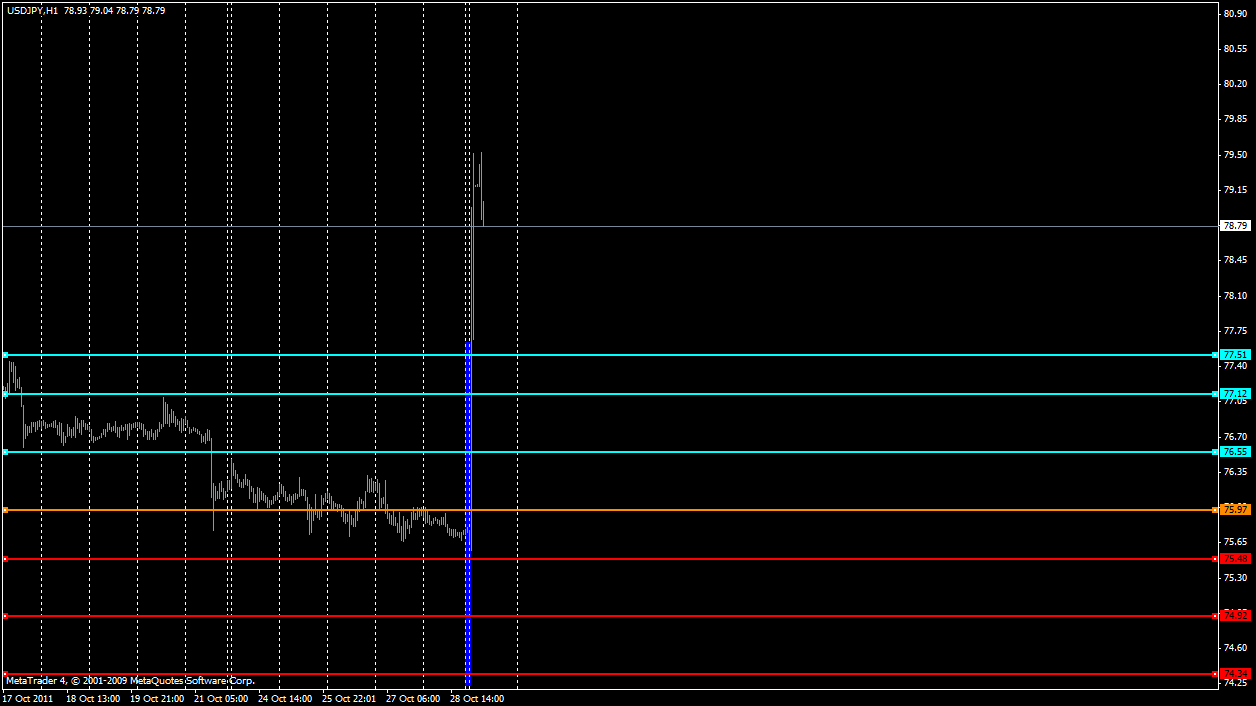Screen dimensions: 1256x706
Task: Select the left handle of orange line
Action: tap(5, 510)
